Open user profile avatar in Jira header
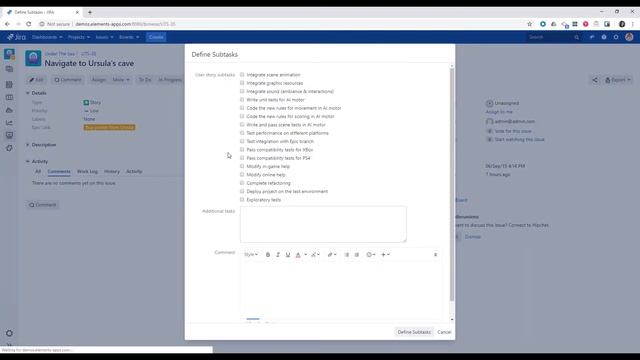This screenshot has height=360, width=640. [629, 37]
